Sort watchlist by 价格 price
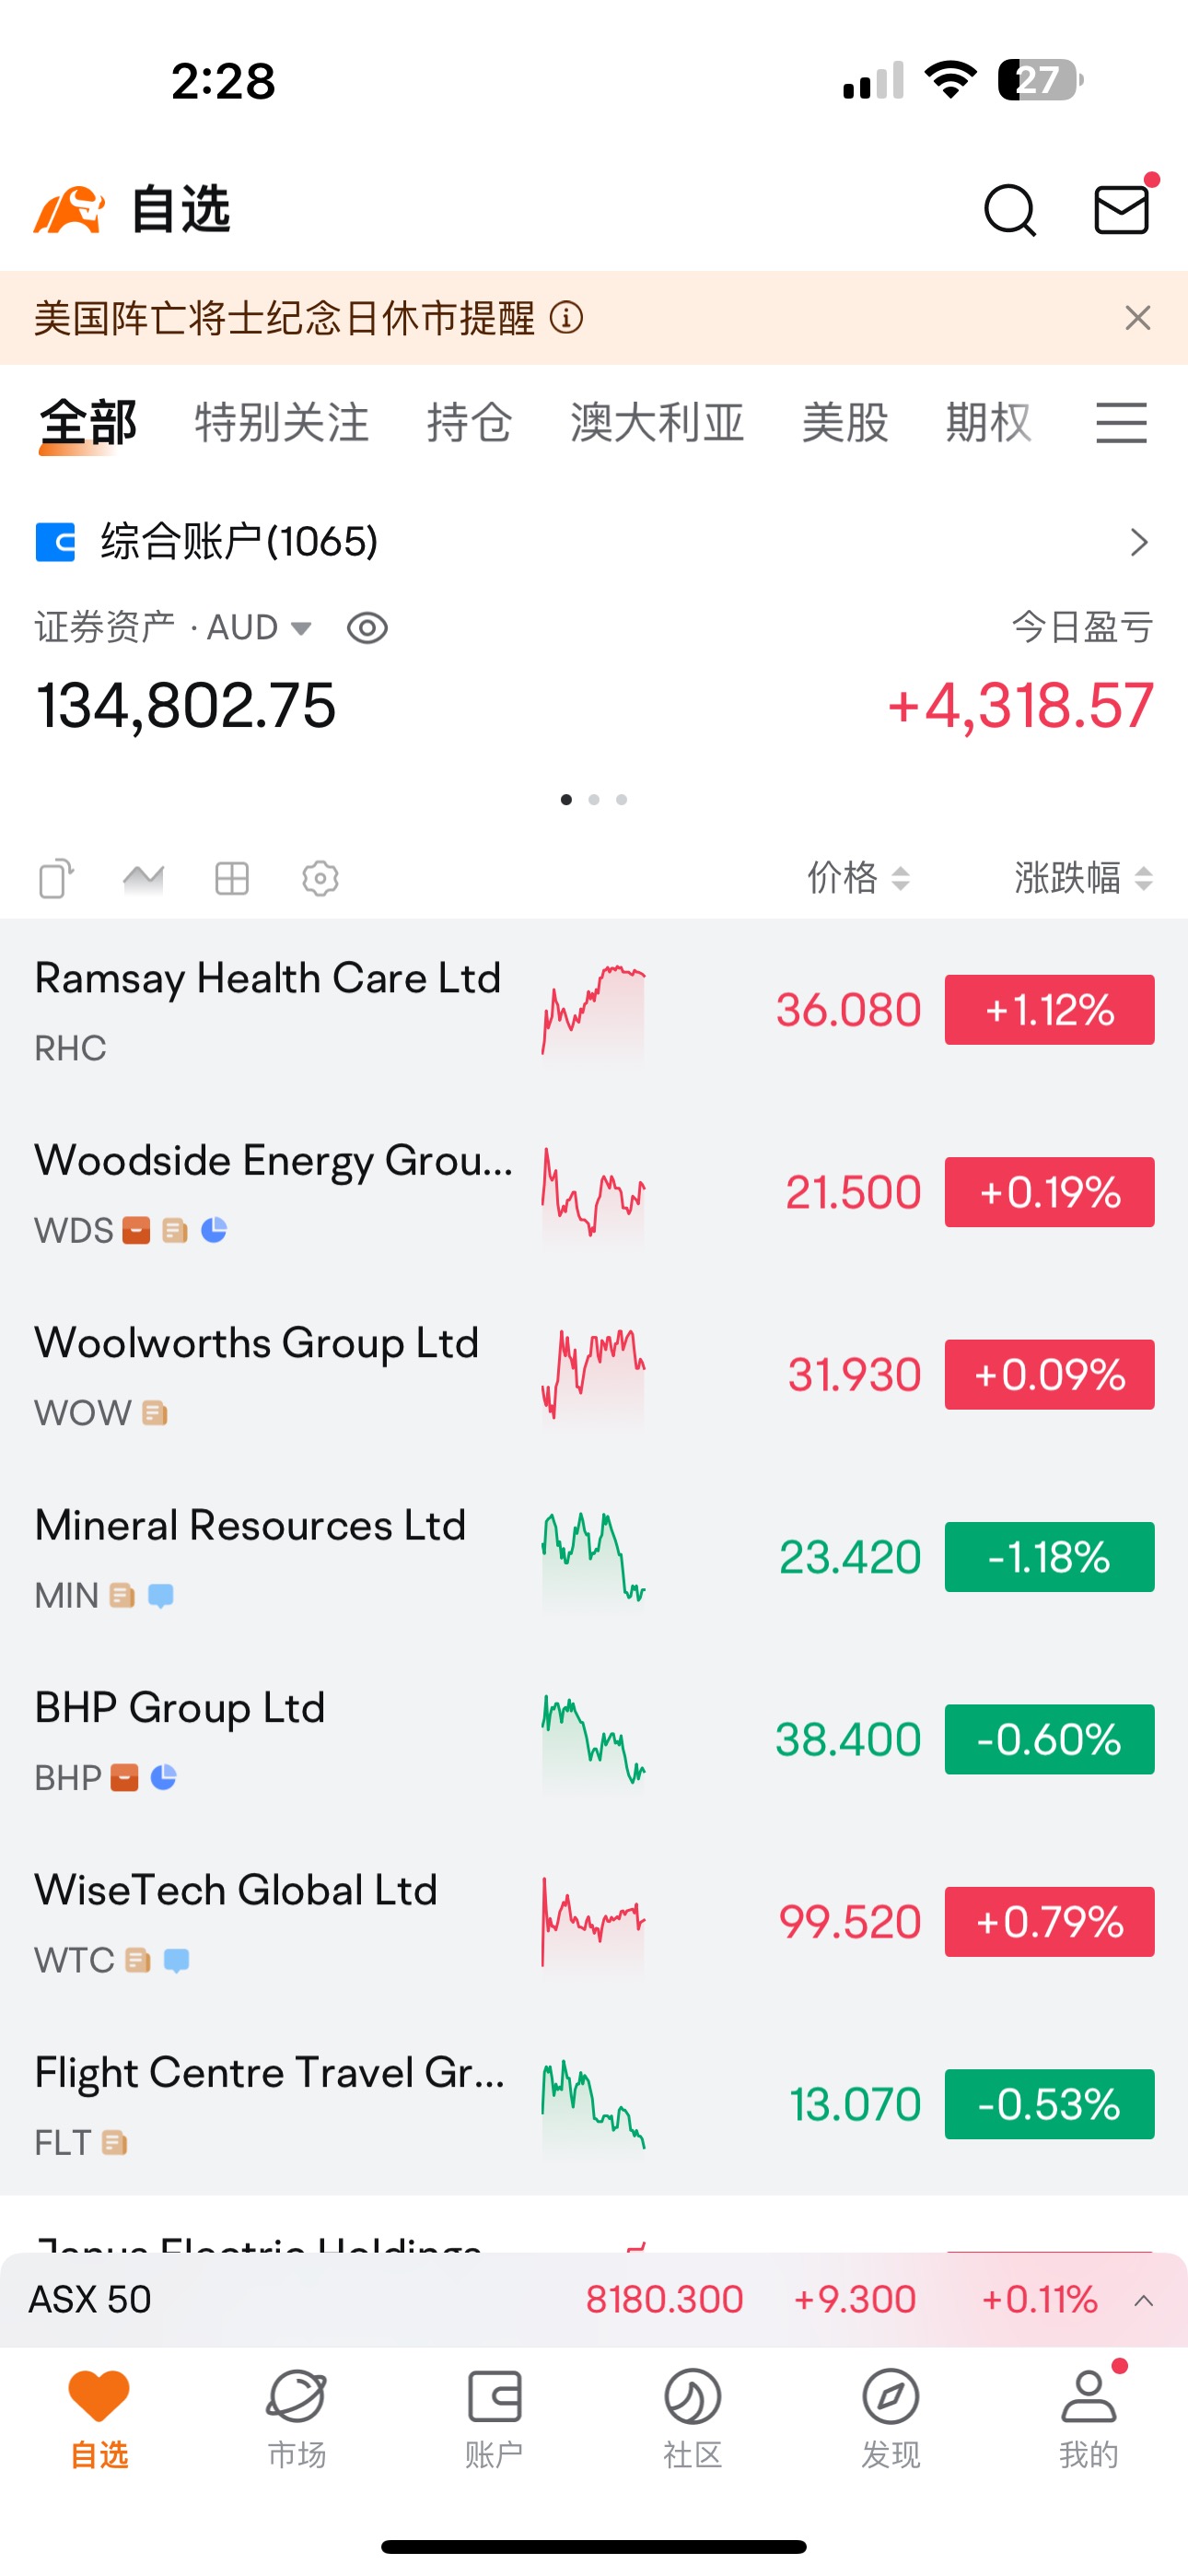This screenshot has width=1188, height=2576. tap(858, 878)
